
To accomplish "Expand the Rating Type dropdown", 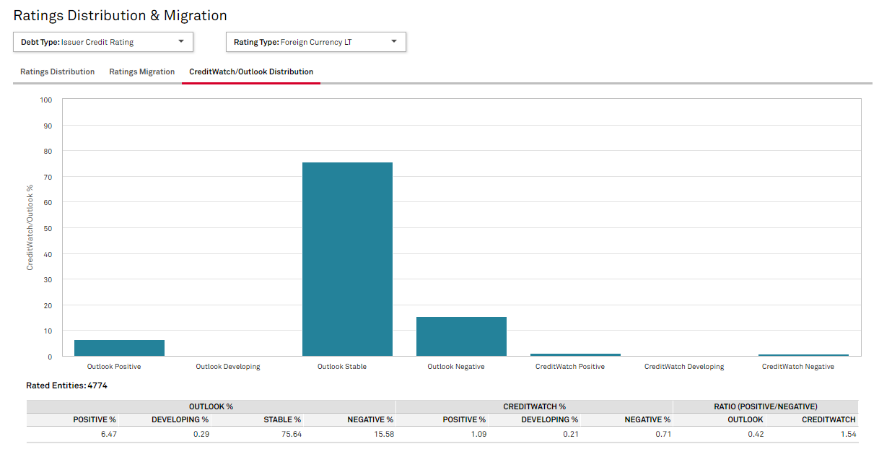I will (x=315, y=42).
